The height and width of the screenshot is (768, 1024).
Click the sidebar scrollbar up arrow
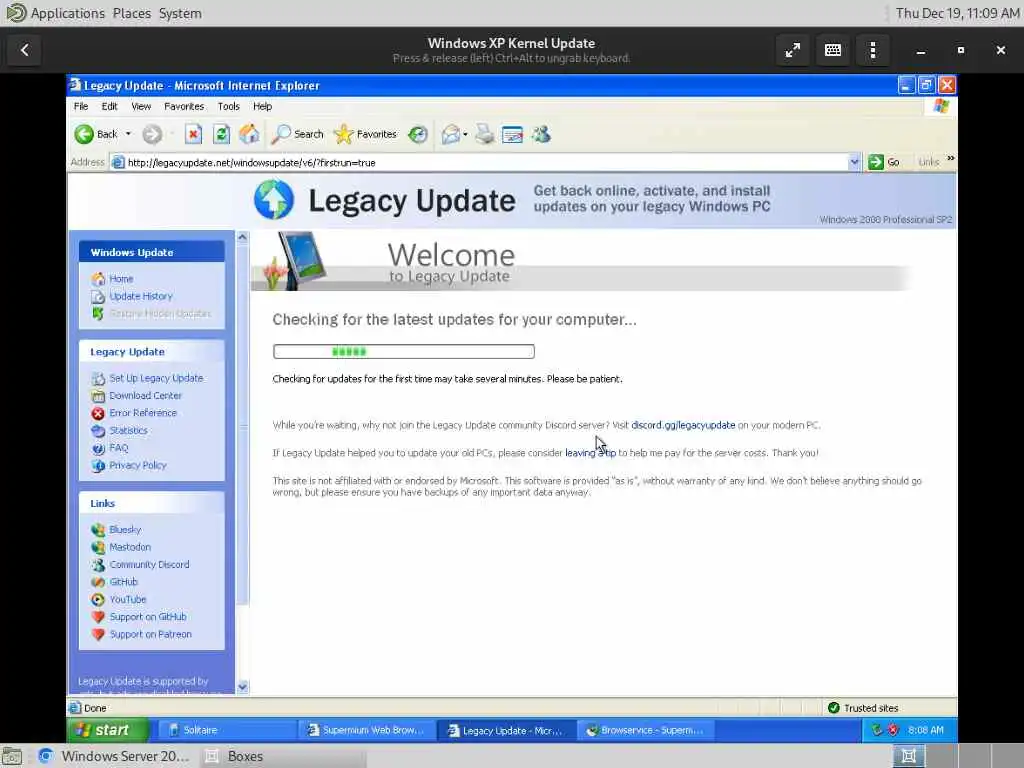242,238
